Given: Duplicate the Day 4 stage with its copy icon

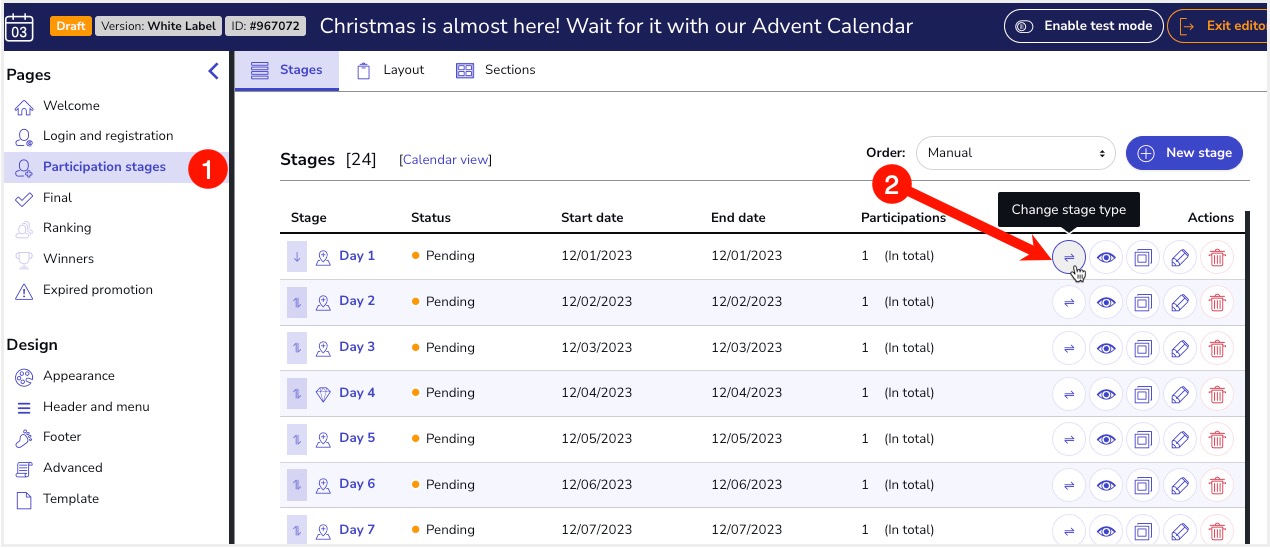Looking at the screenshot, I should (x=1143, y=394).
